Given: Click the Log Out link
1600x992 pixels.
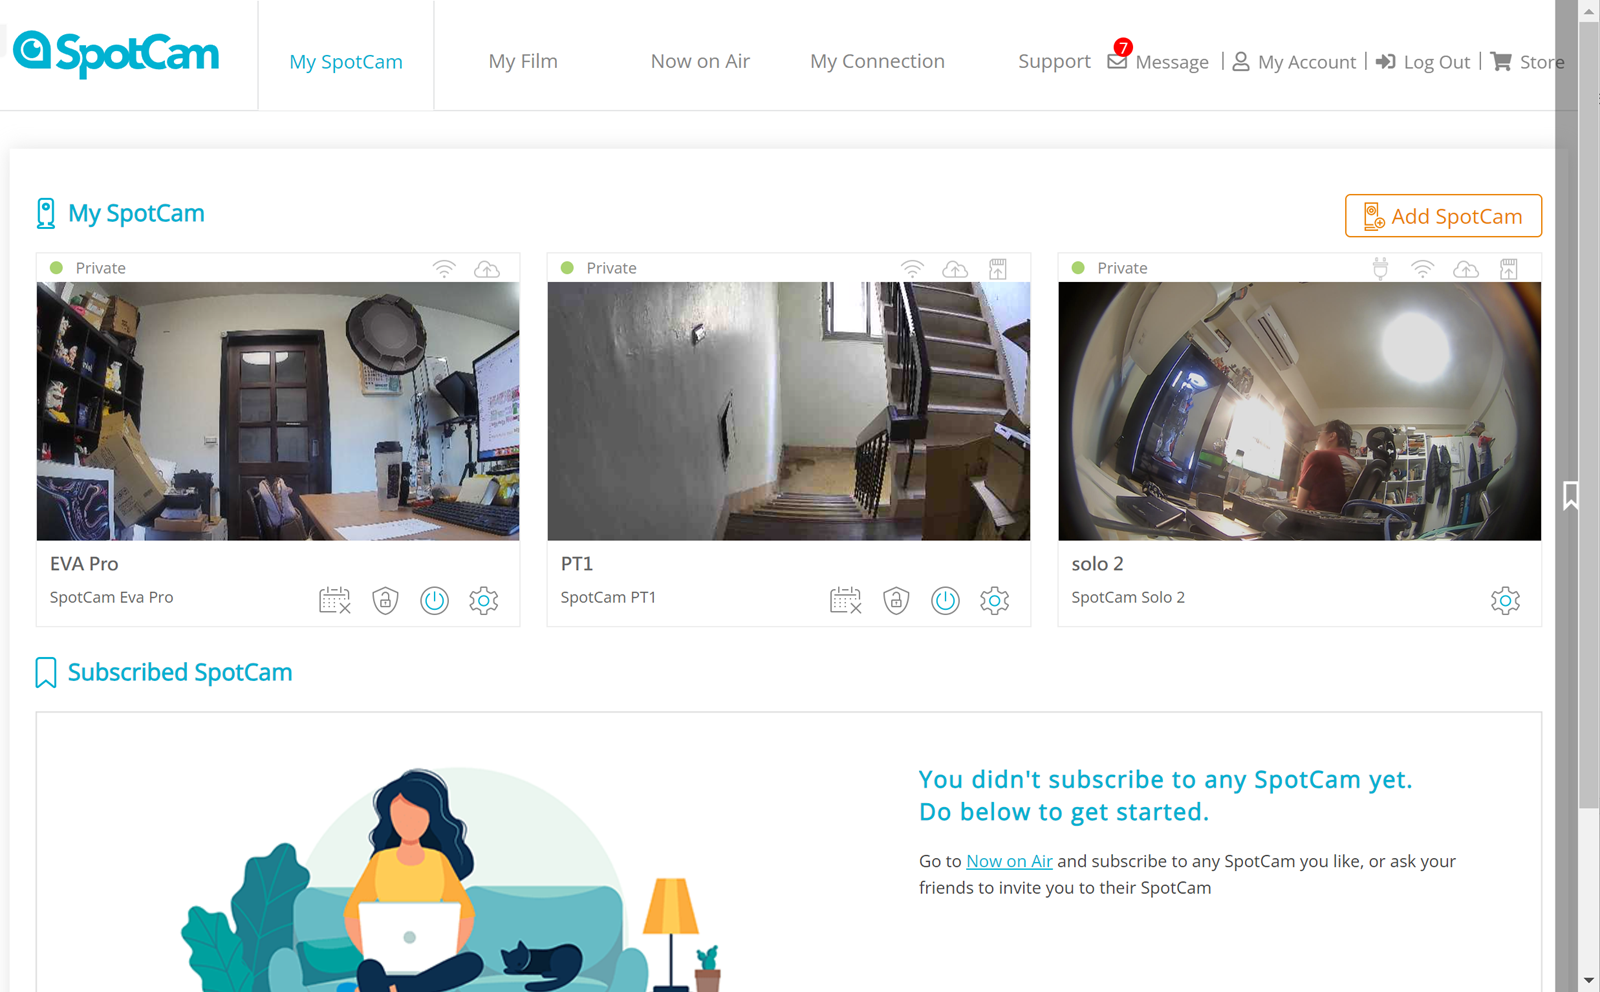Looking at the screenshot, I should (1423, 62).
